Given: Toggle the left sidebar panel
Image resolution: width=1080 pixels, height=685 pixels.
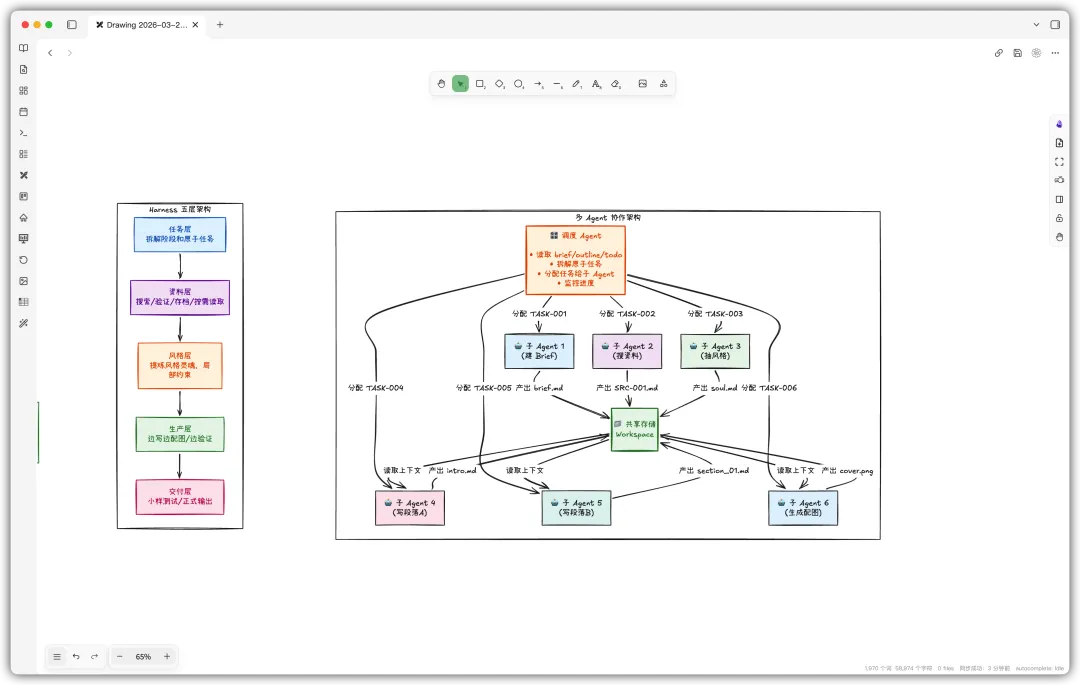Looking at the screenshot, I should 71,24.
